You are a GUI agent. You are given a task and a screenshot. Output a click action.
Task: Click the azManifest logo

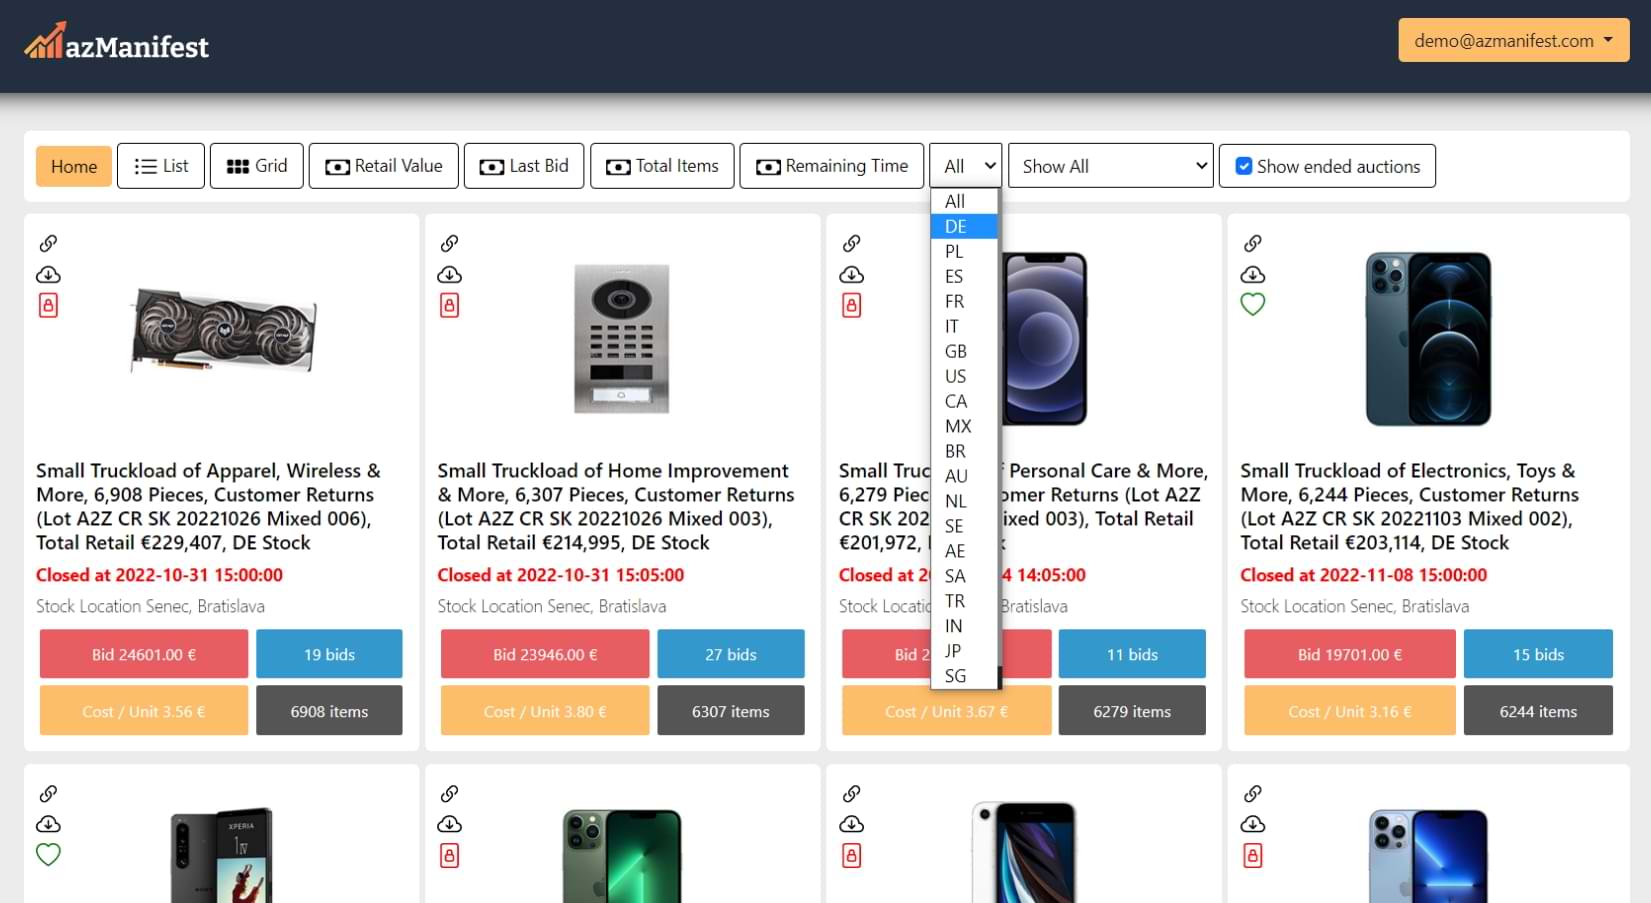117,43
